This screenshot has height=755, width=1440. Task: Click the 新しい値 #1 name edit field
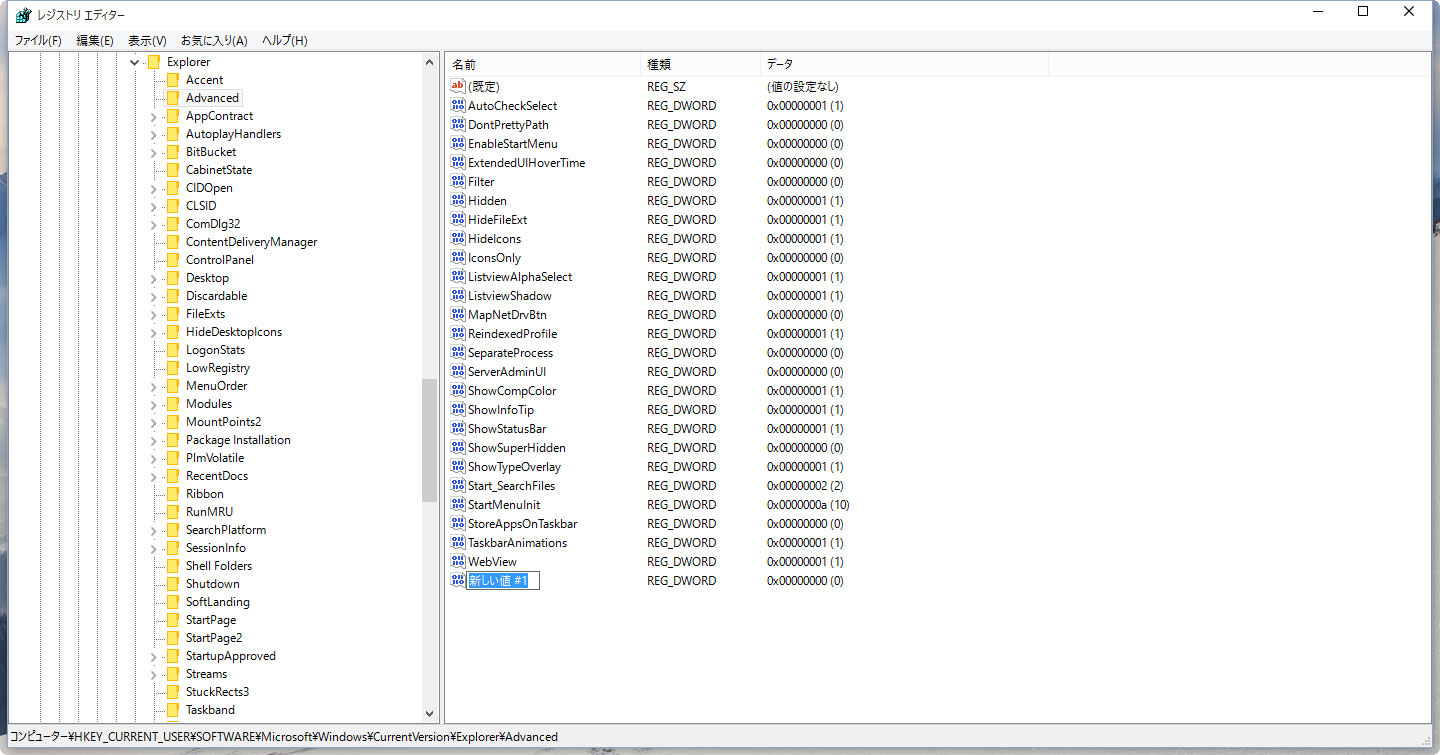click(503, 581)
